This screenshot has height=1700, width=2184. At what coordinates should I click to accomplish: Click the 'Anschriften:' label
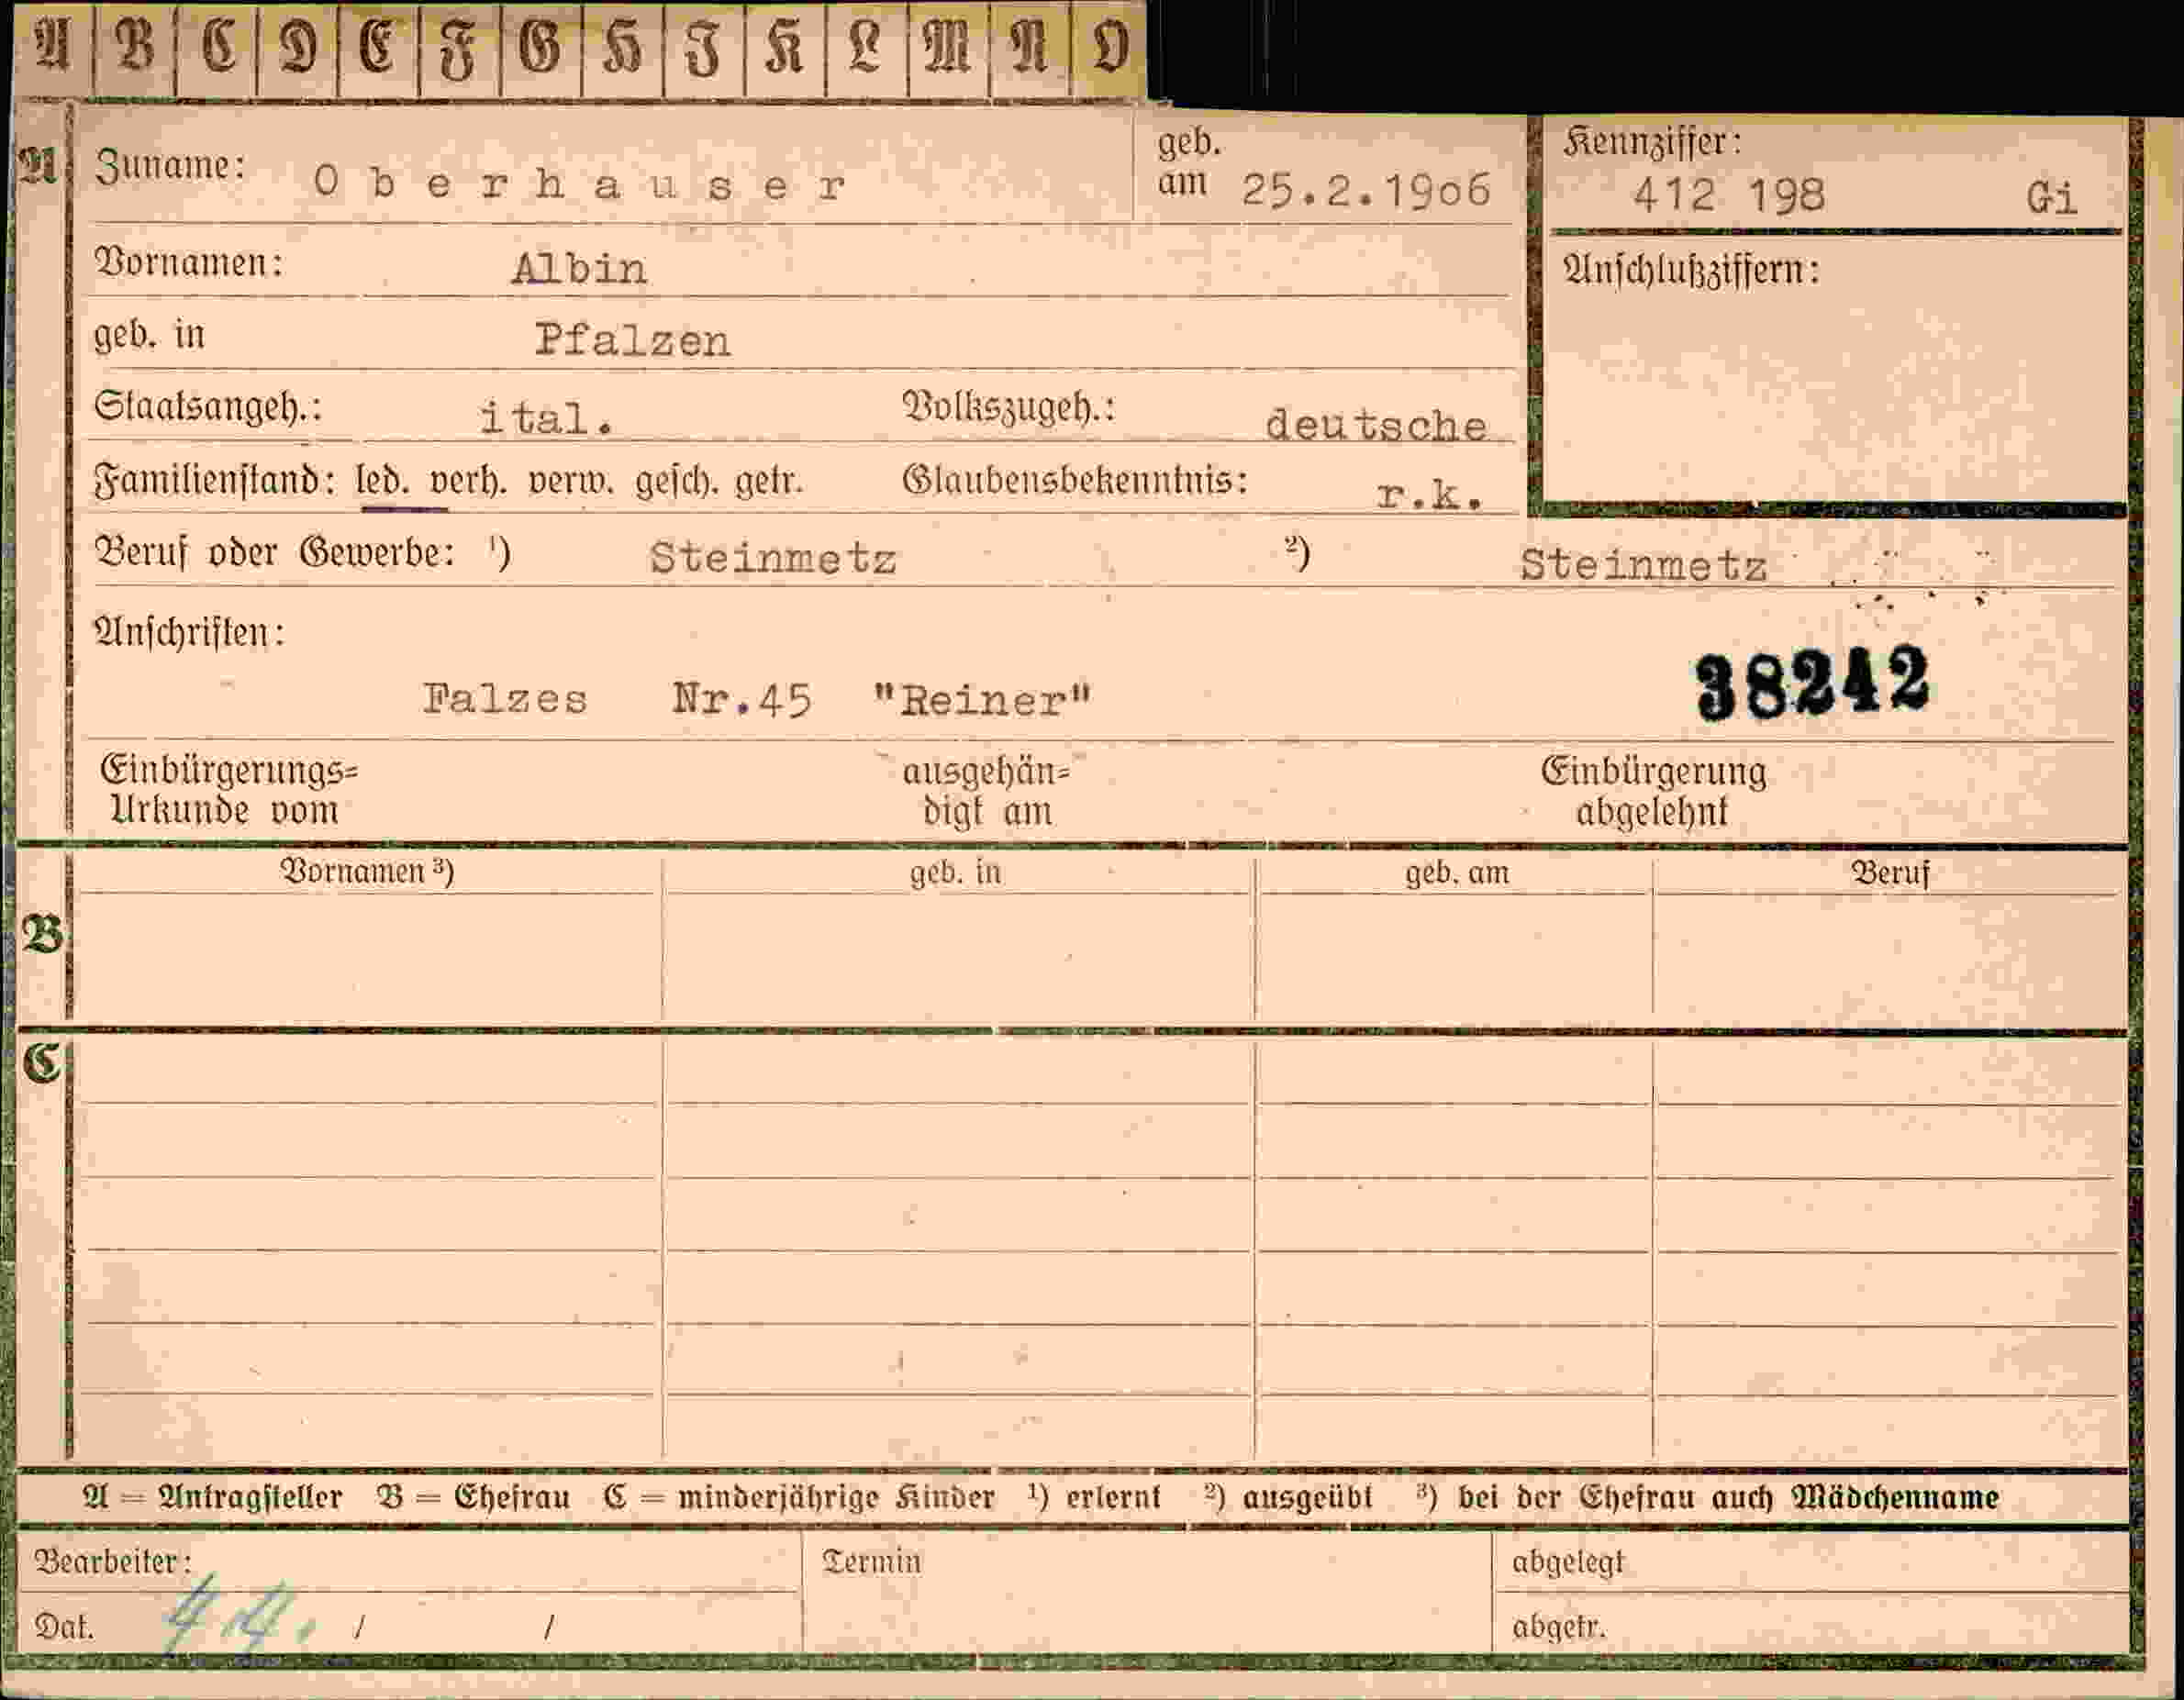pos(190,632)
